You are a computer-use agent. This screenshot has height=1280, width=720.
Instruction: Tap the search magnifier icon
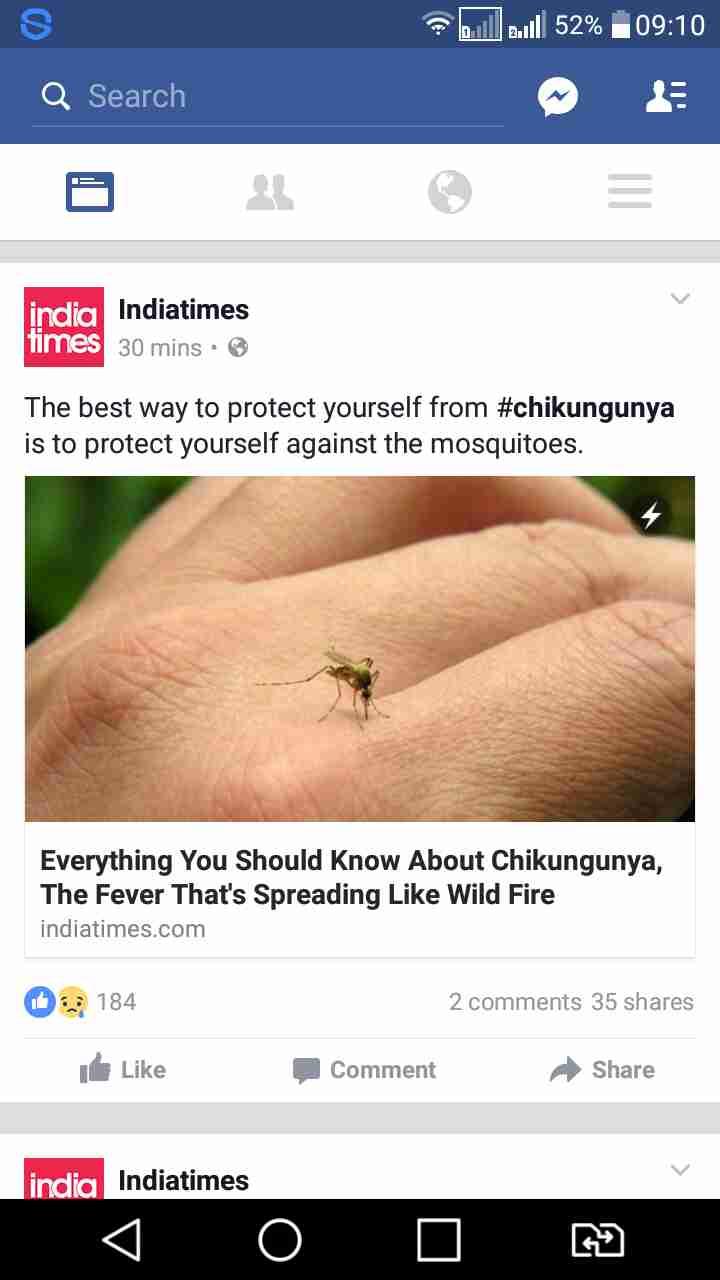pyautogui.click(x=56, y=96)
